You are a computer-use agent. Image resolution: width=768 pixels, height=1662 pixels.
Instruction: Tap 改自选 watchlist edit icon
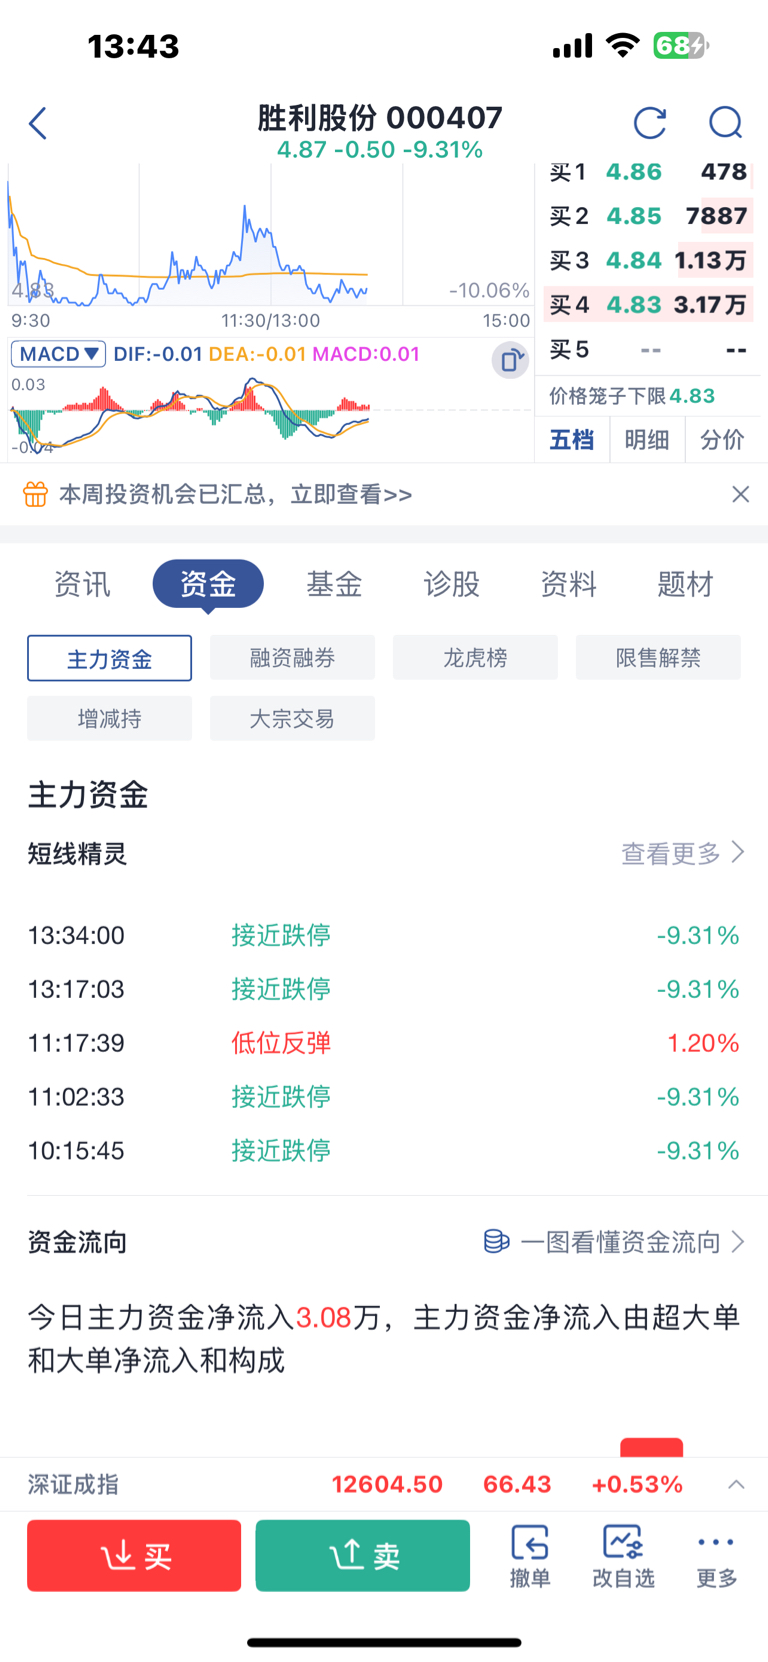[x=623, y=1555]
